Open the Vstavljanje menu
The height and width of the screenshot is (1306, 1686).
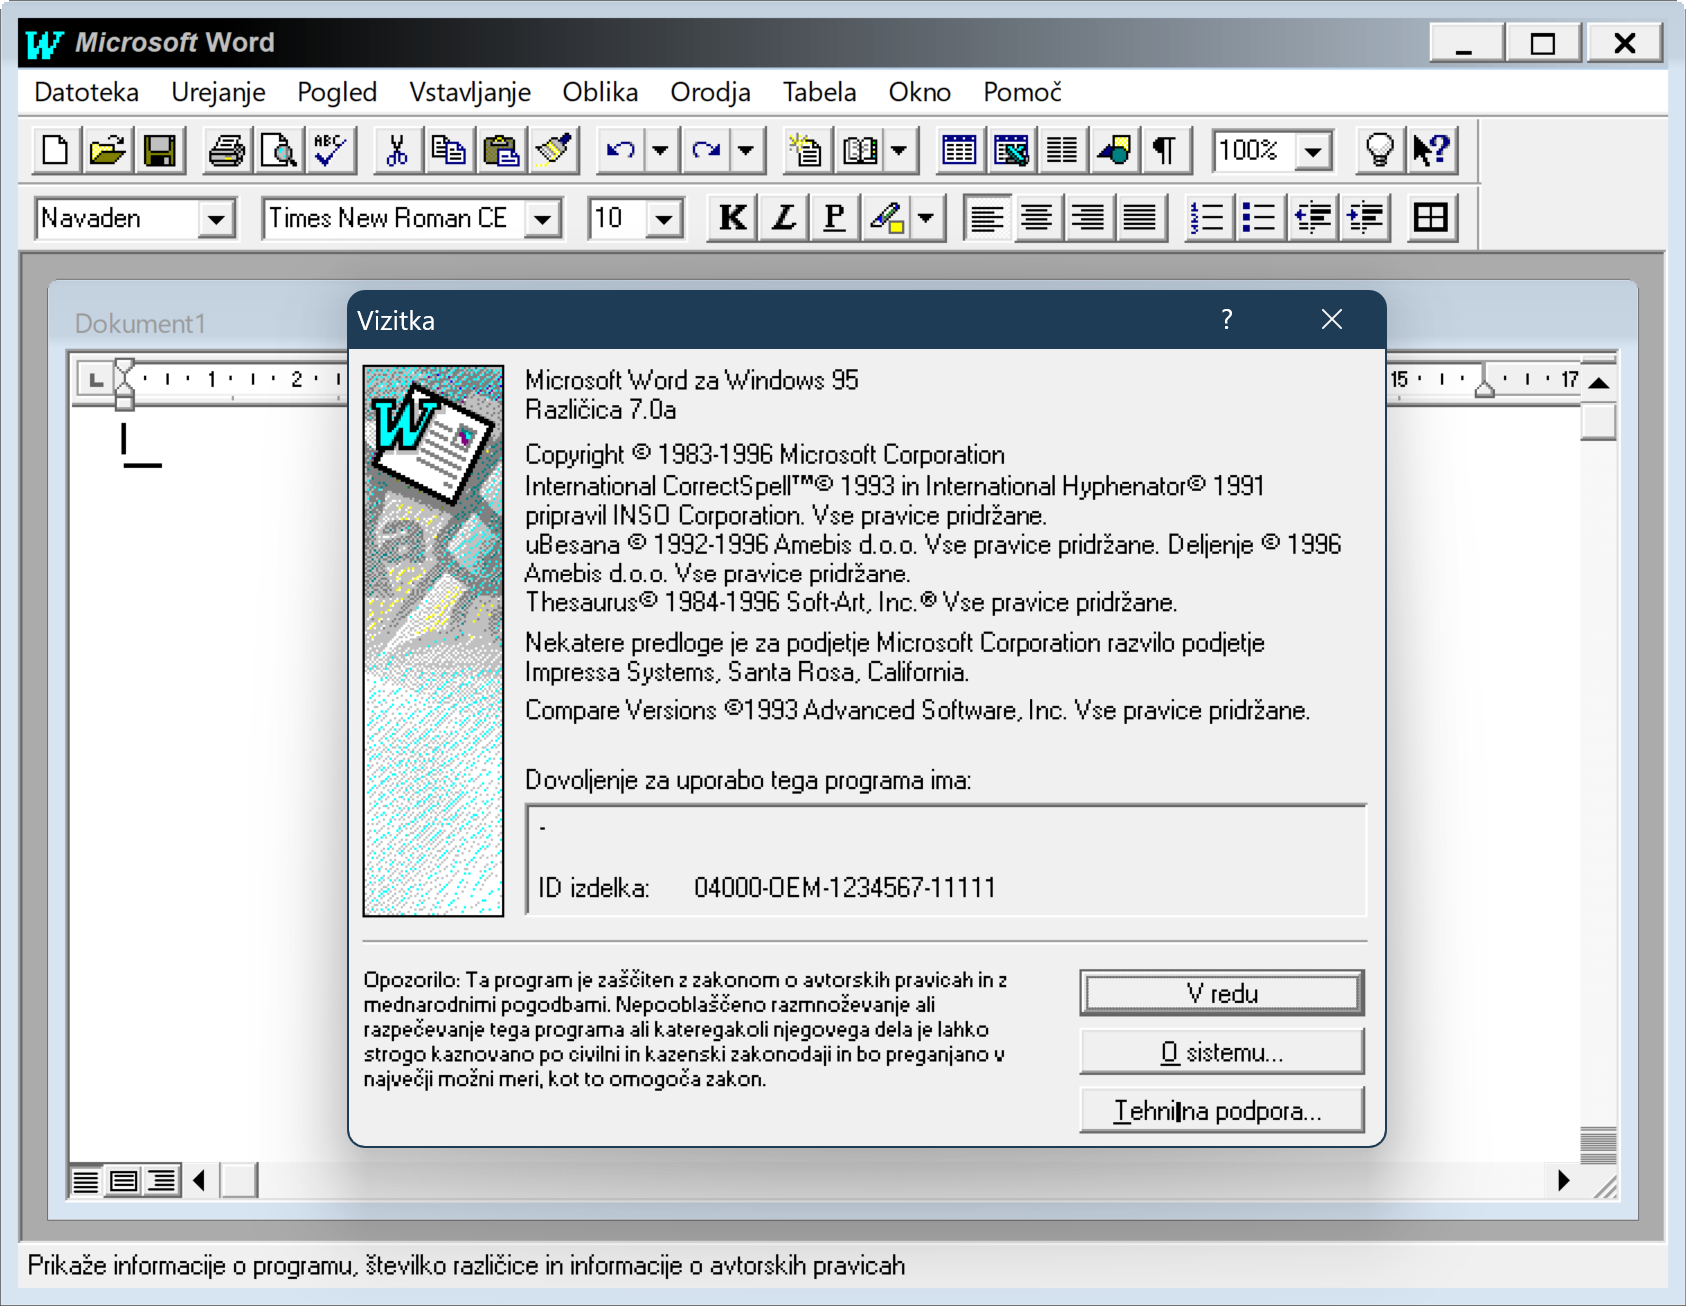470,92
